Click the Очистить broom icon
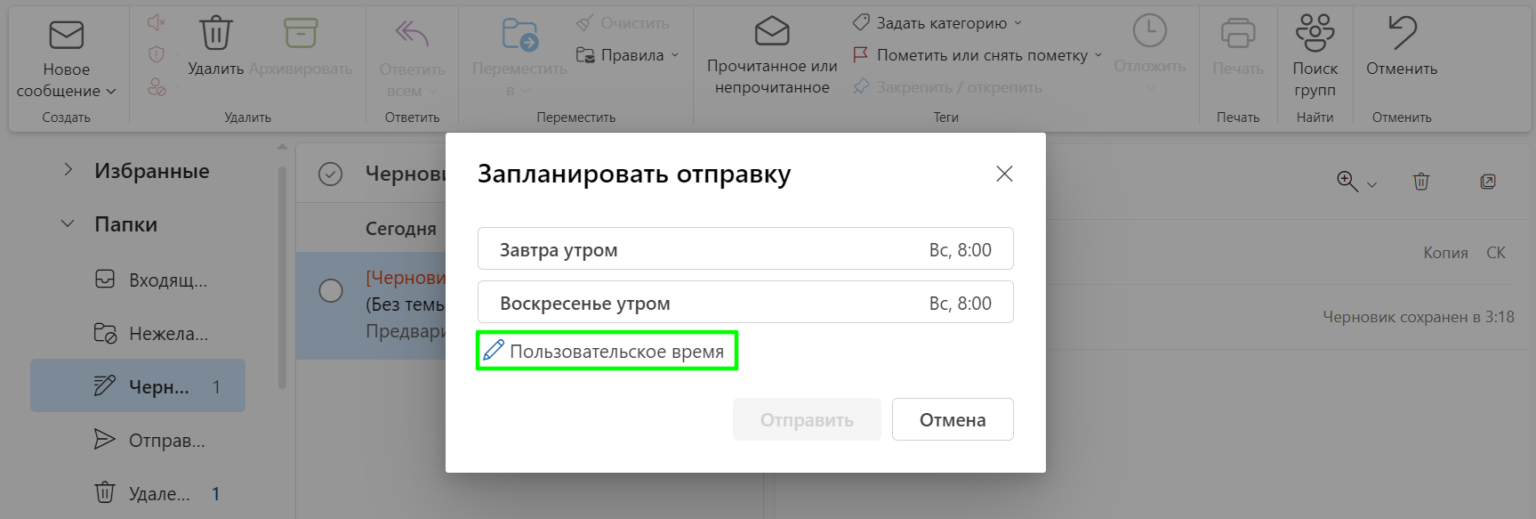Viewport: 1536px width, 519px height. coord(585,22)
